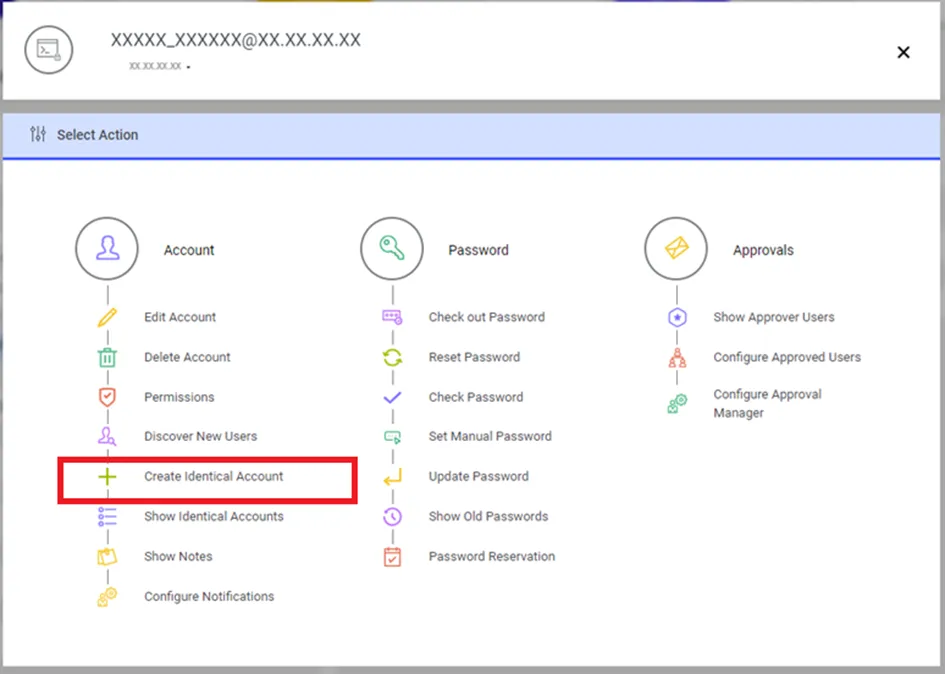The width and height of the screenshot is (945, 674).
Task: Open Configure Notifications
Action: [209, 597]
